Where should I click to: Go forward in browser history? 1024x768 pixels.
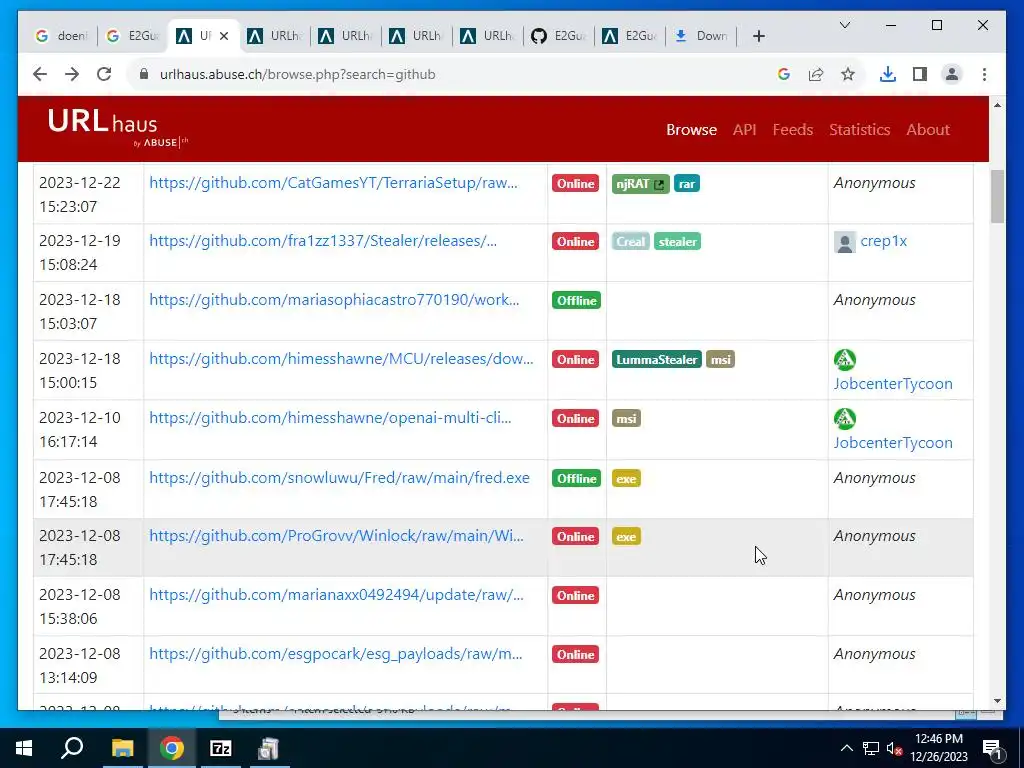click(72, 74)
